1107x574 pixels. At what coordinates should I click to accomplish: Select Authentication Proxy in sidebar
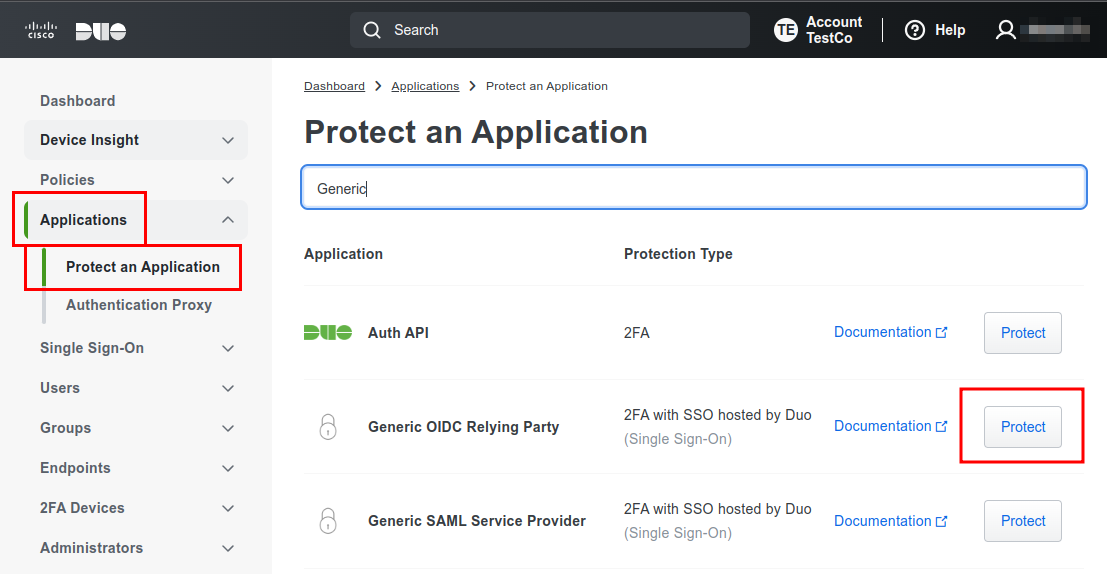(x=139, y=305)
